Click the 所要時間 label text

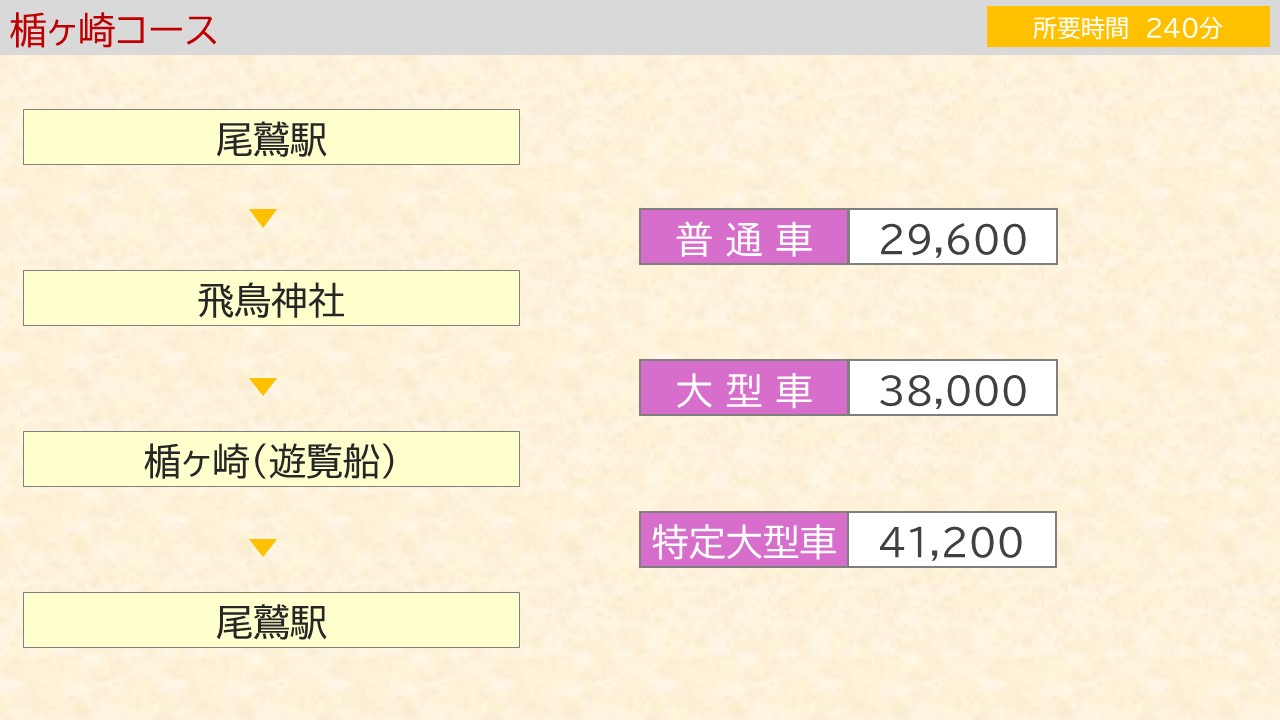(1080, 28)
